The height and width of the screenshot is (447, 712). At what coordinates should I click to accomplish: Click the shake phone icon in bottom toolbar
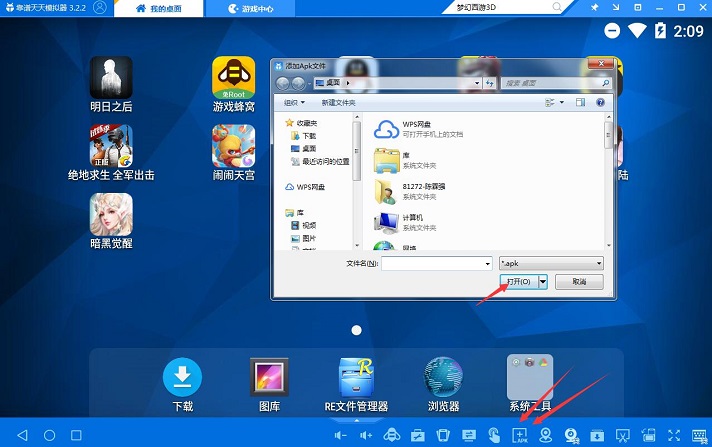click(443, 435)
